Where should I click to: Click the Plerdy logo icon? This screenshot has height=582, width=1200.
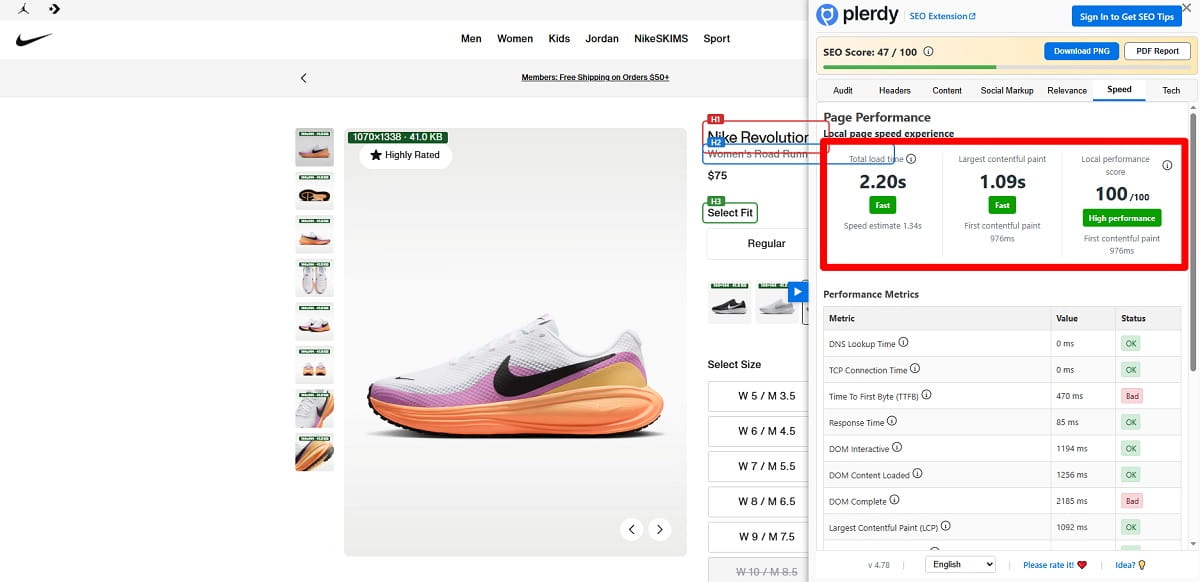pos(827,15)
